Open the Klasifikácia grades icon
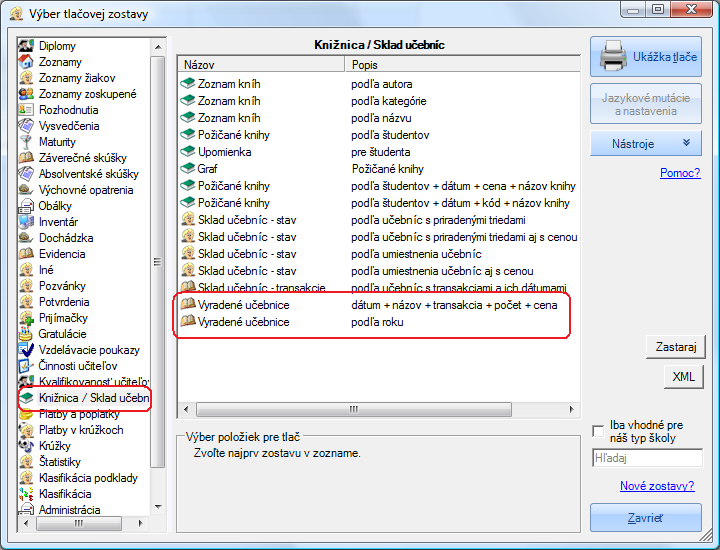This screenshot has width=720, height=550. [26, 494]
